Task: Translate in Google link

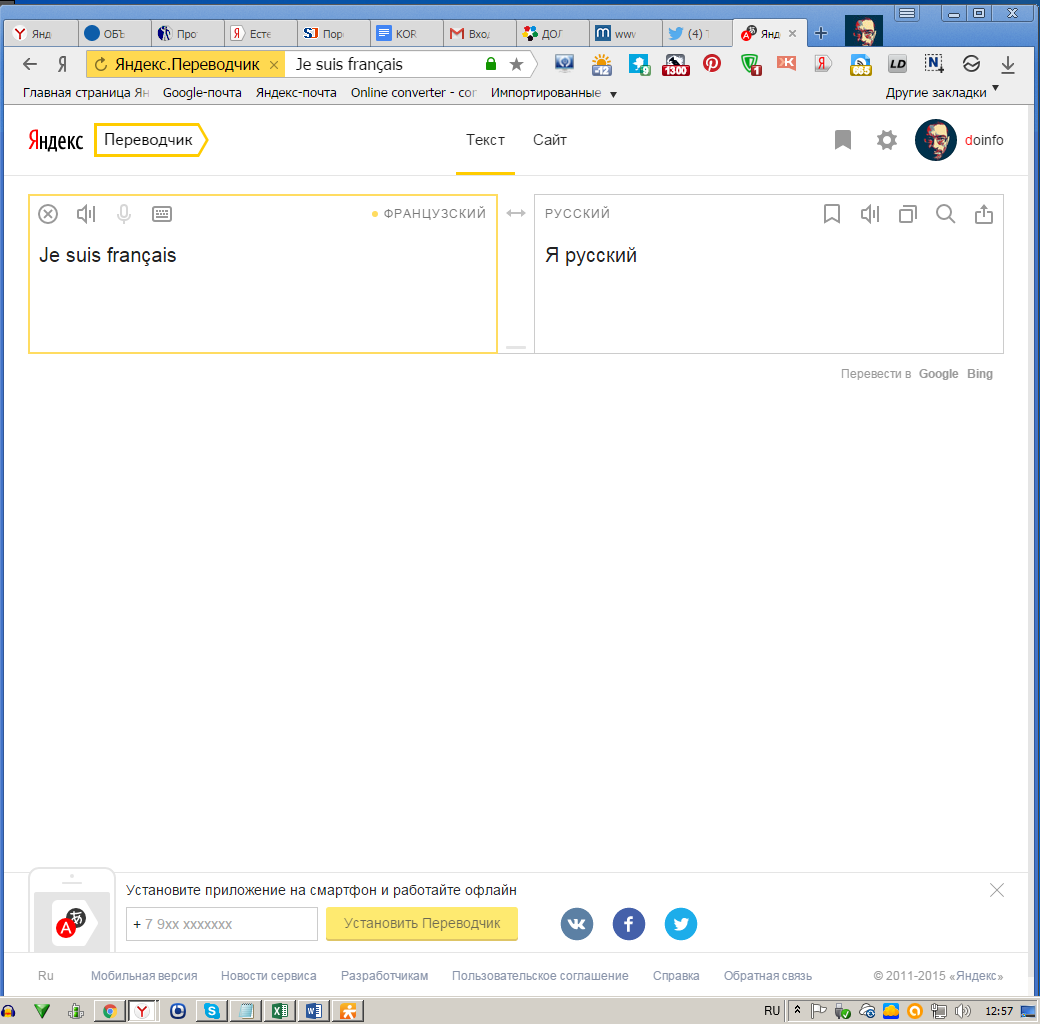Action: (x=938, y=374)
